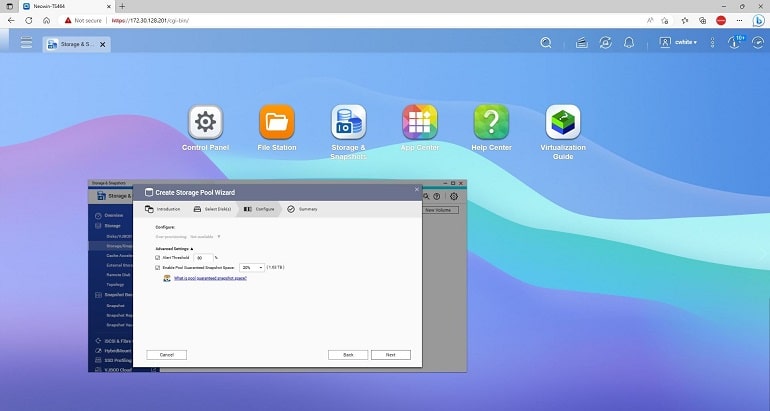Image resolution: width=770 pixels, height=411 pixels.
Task: Launch File Station from the desktop
Action: [x=277, y=122]
